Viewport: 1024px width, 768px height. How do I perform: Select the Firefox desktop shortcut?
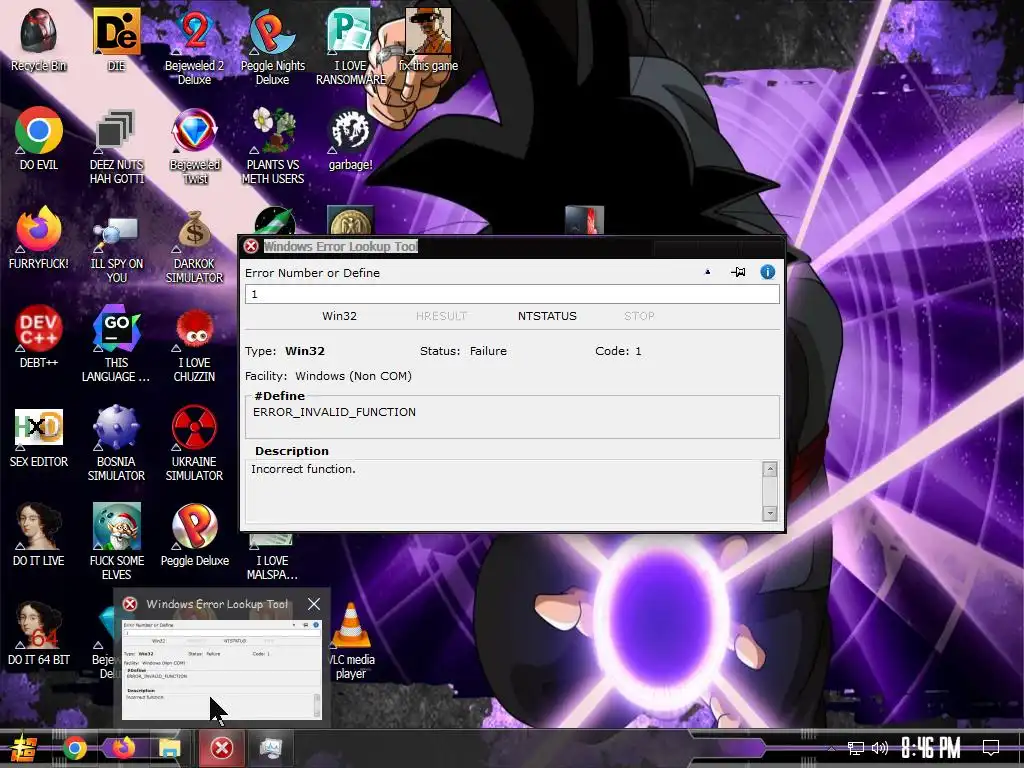tap(39, 237)
